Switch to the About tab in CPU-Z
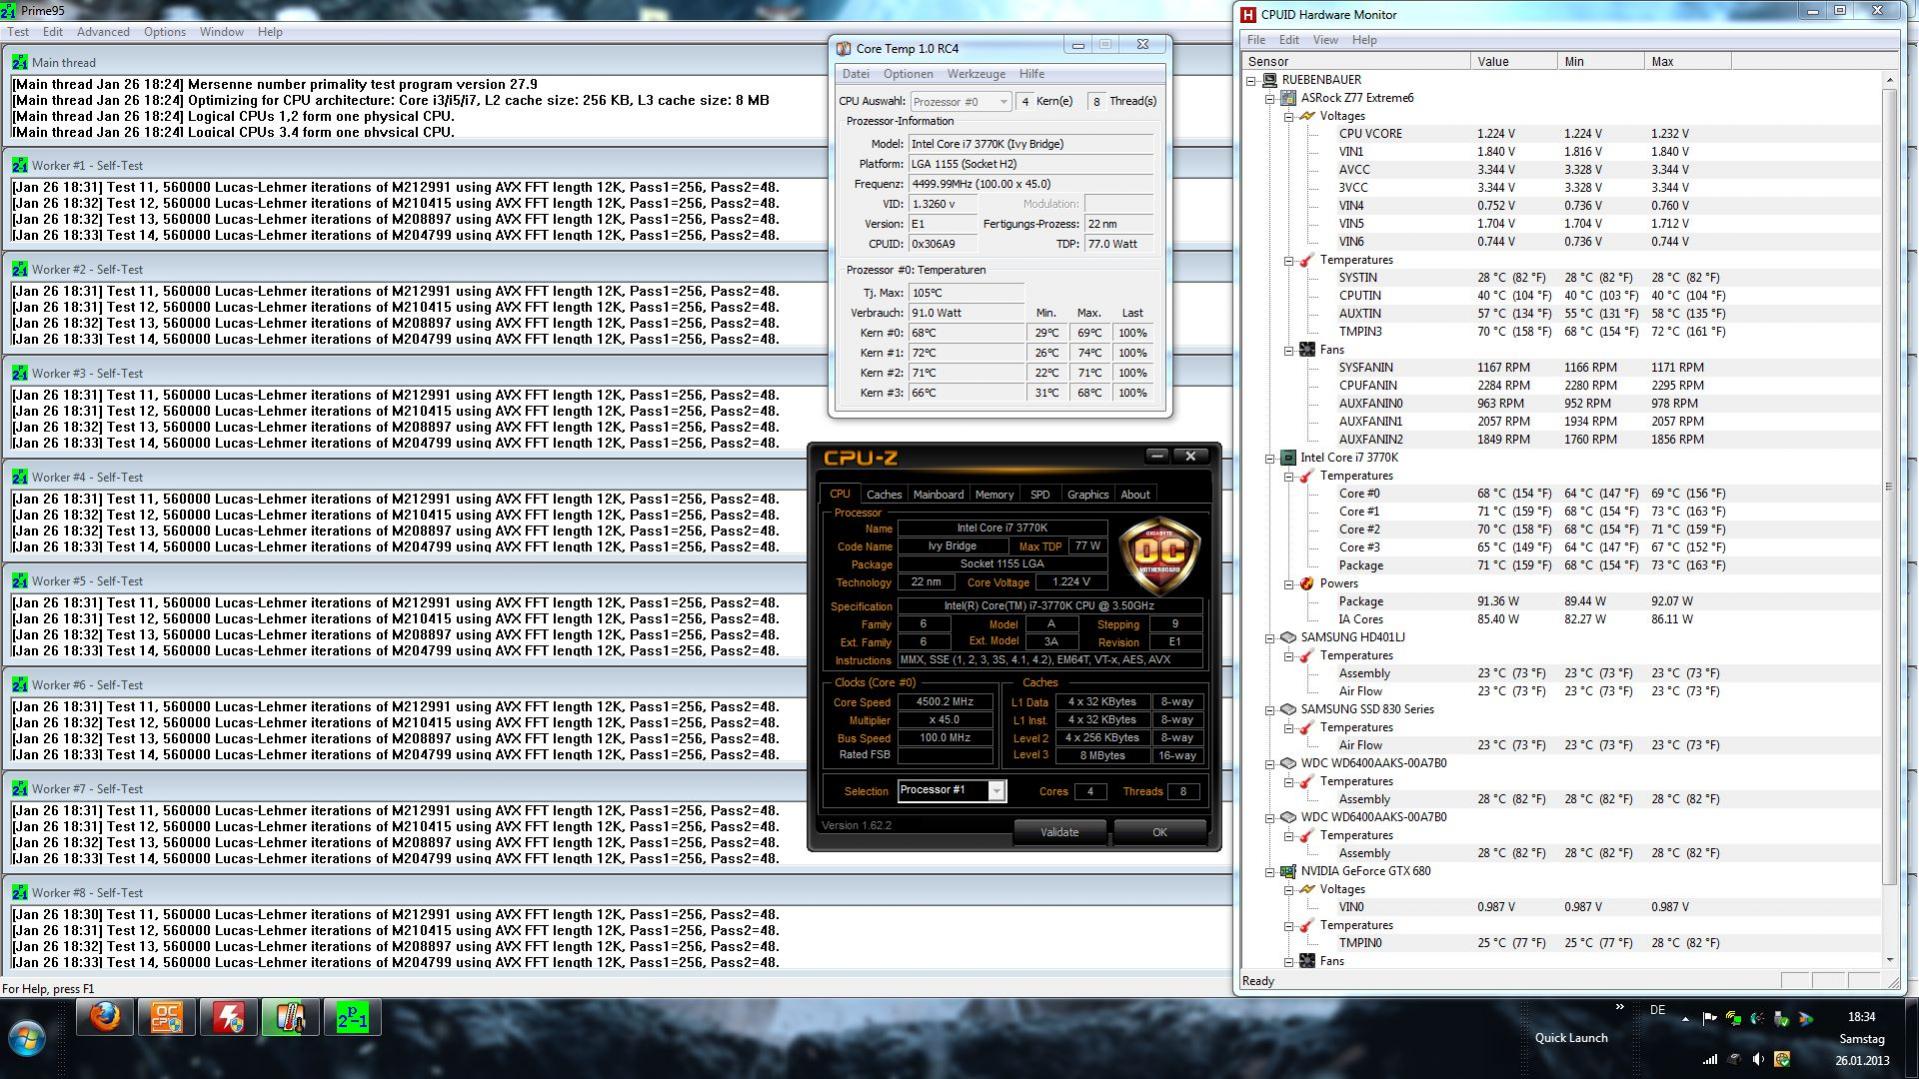 tap(1134, 494)
